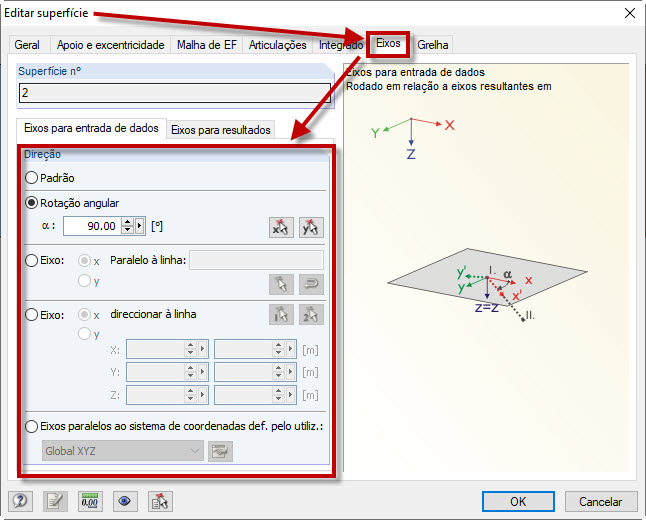Open Eixos para entrada de dados subtab

(x=91, y=128)
